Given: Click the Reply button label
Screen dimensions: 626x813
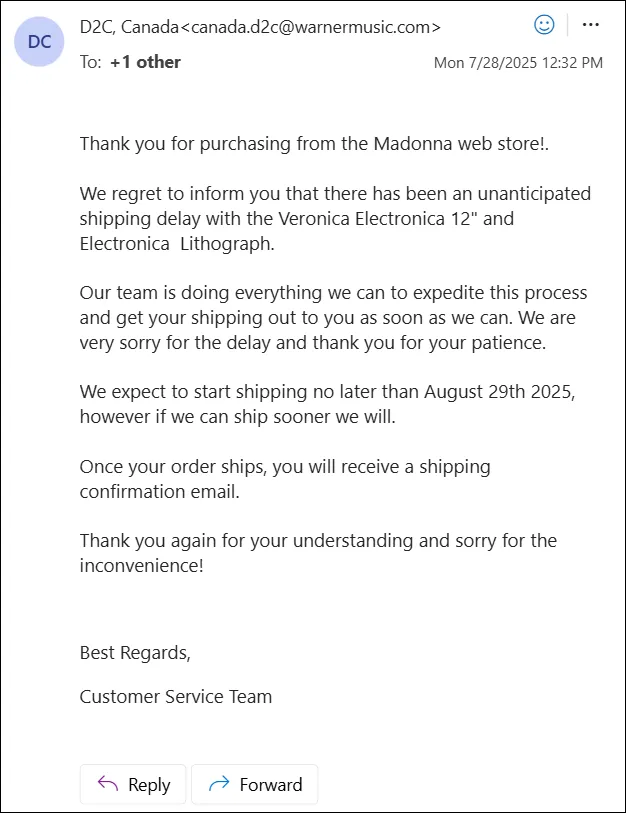Looking at the screenshot, I should point(149,785).
